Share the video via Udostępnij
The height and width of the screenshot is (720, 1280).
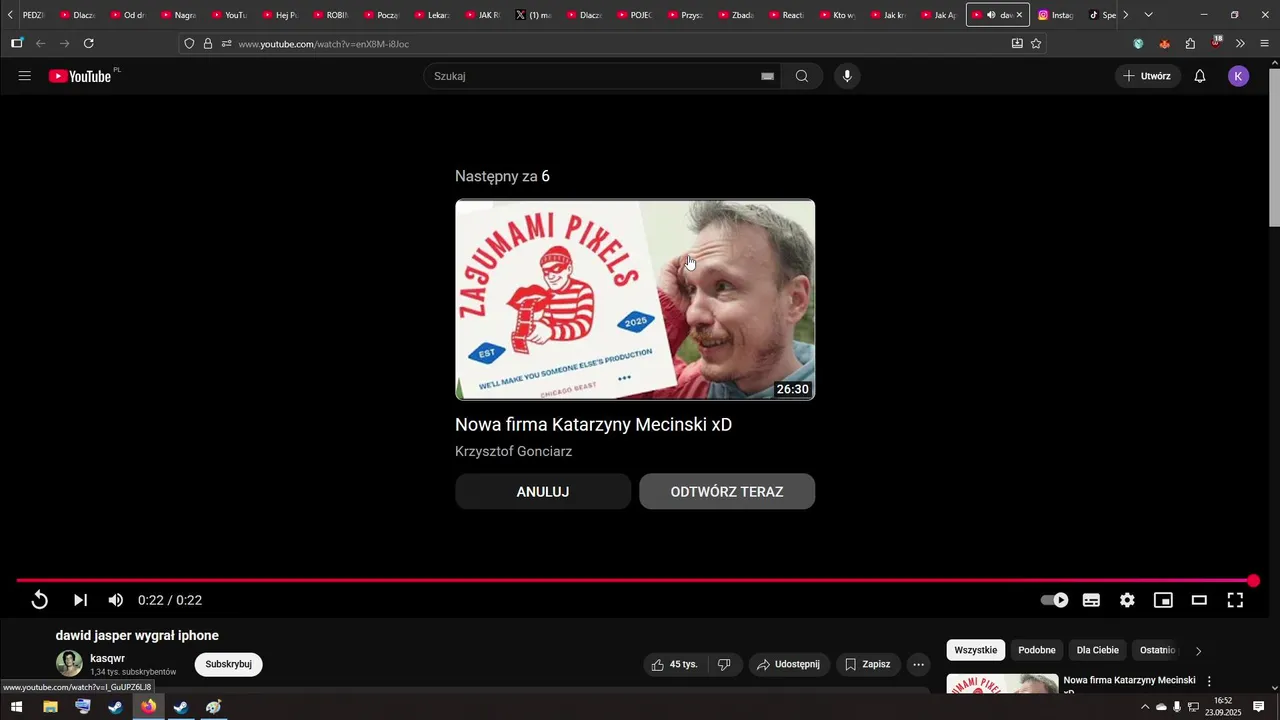[x=789, y=664]
